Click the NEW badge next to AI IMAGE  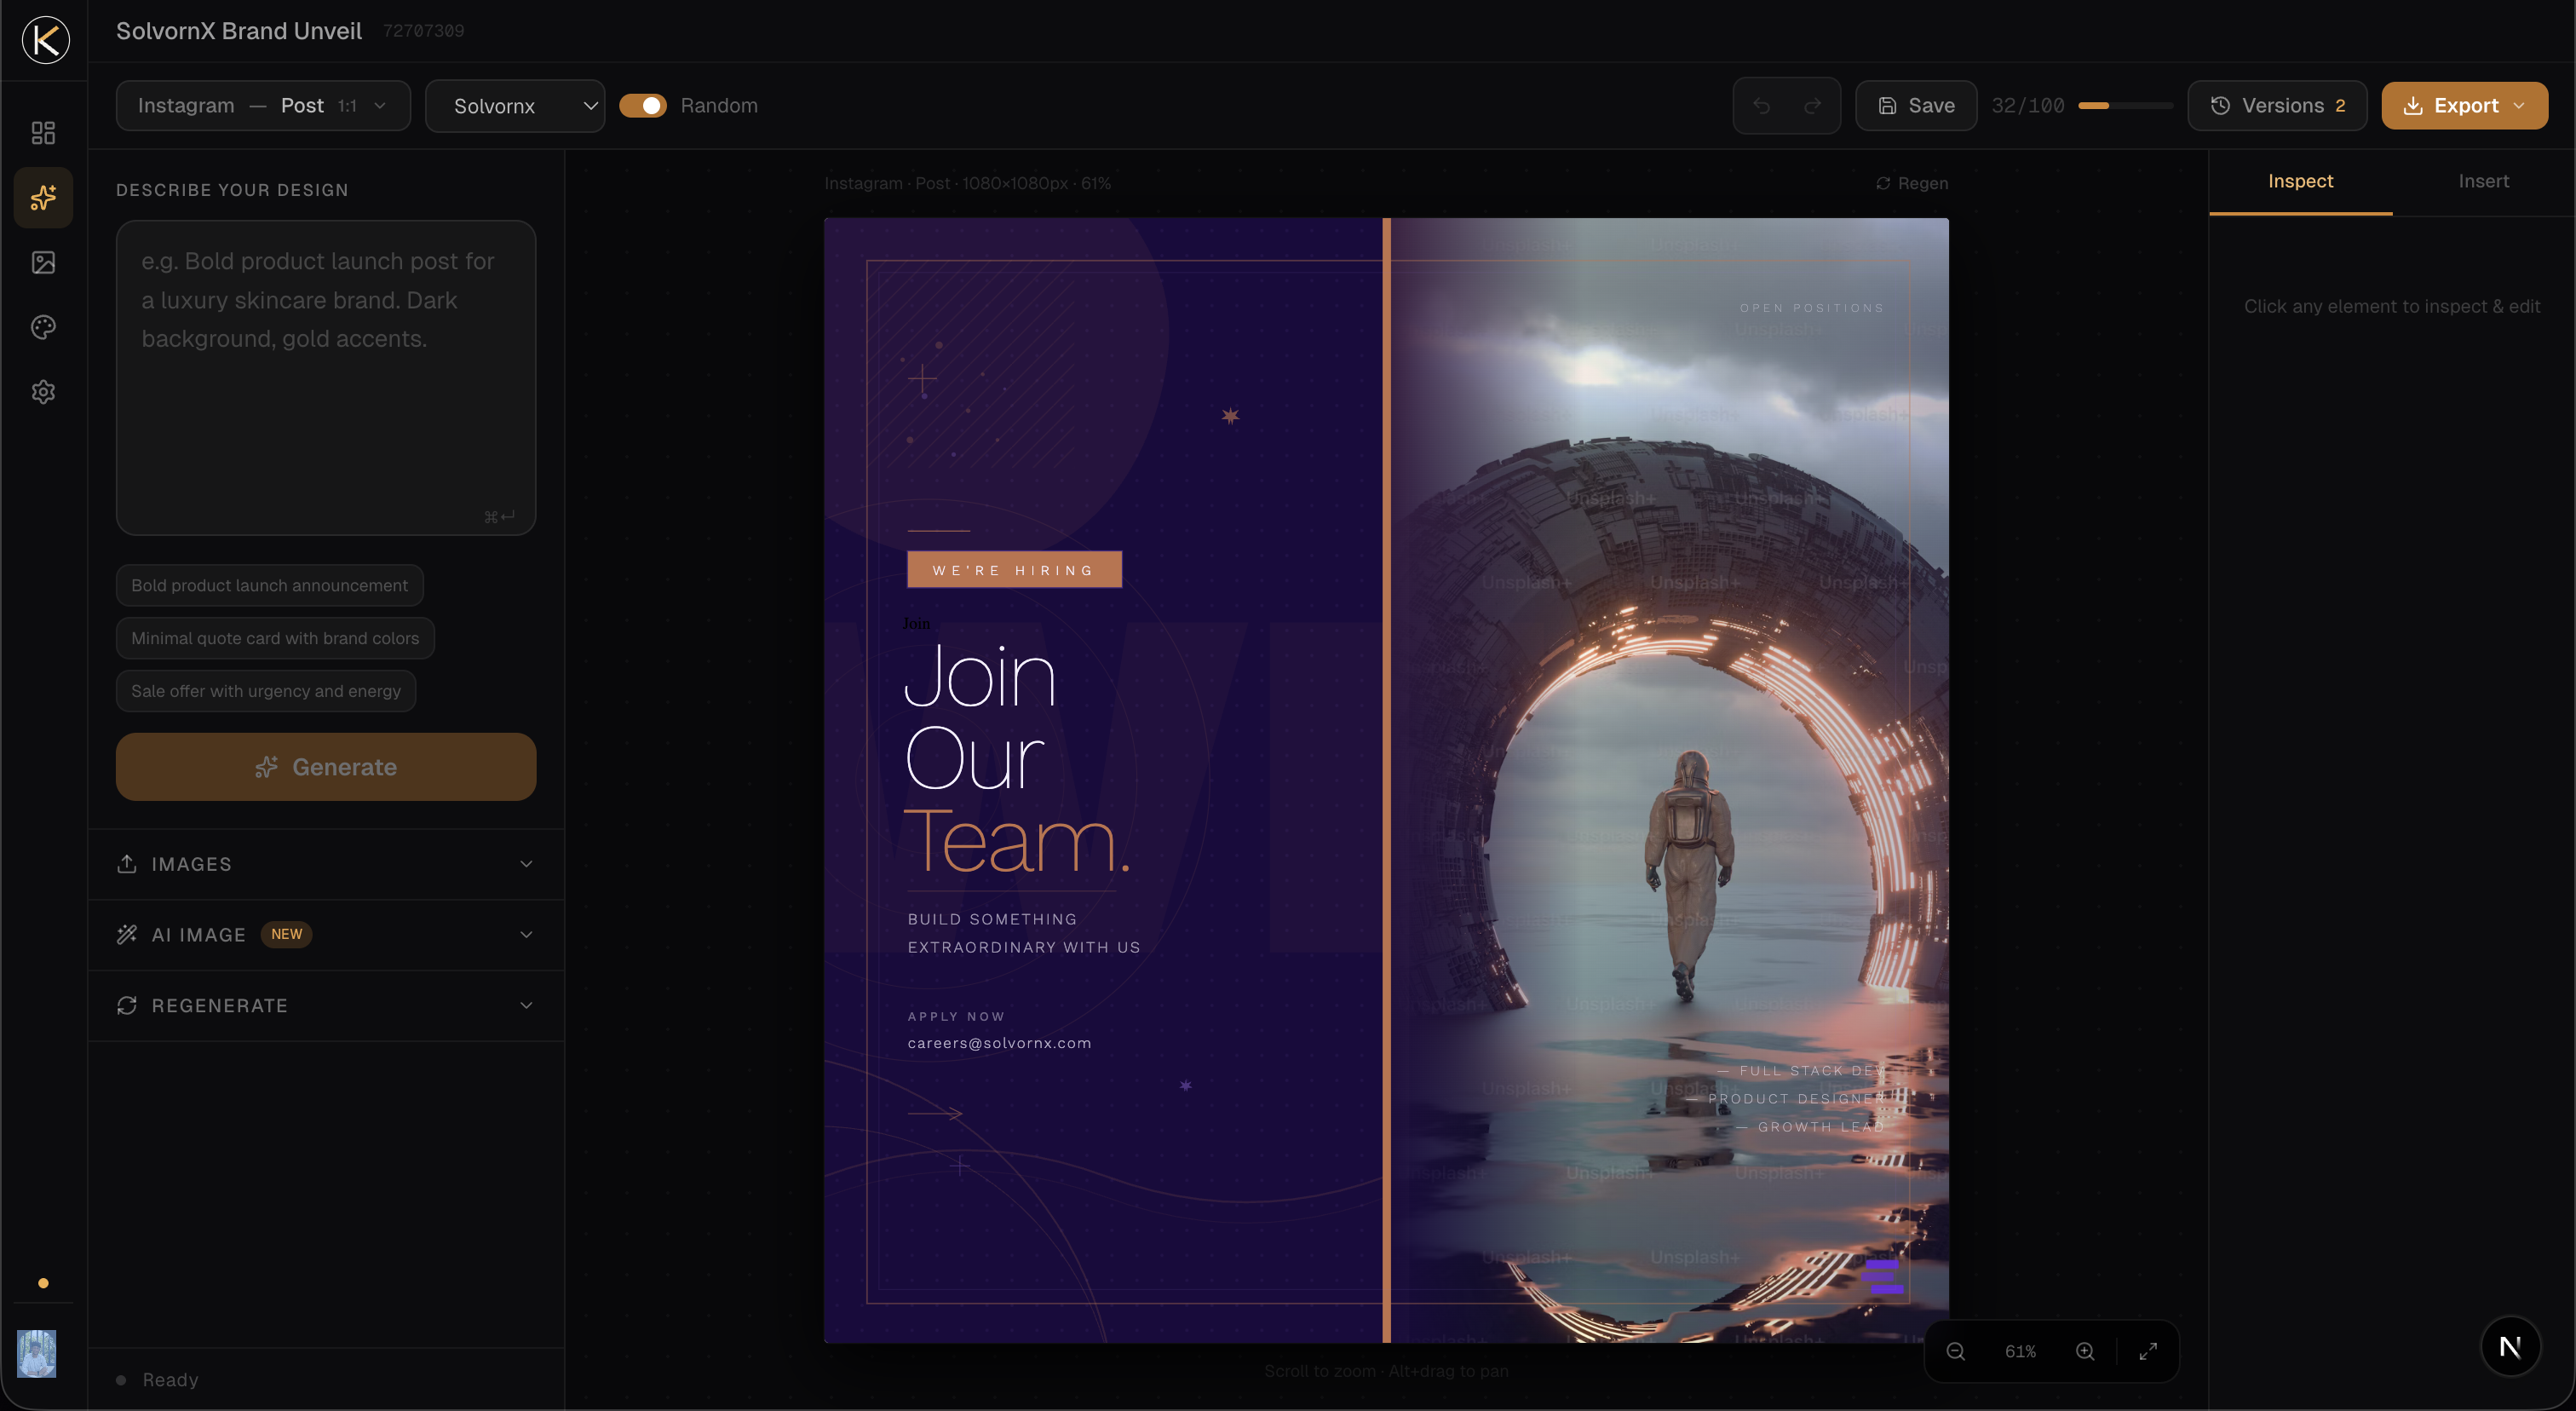(286, 934)
